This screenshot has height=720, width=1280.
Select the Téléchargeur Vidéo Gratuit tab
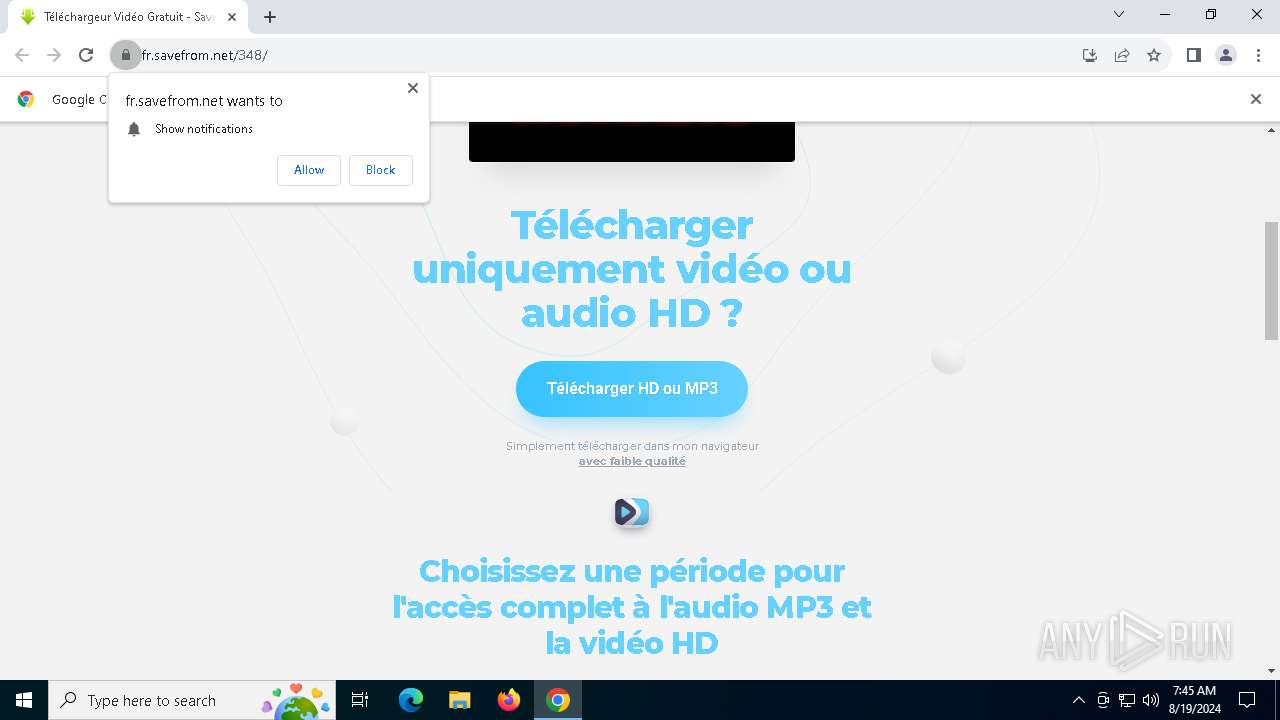point(127,17)
